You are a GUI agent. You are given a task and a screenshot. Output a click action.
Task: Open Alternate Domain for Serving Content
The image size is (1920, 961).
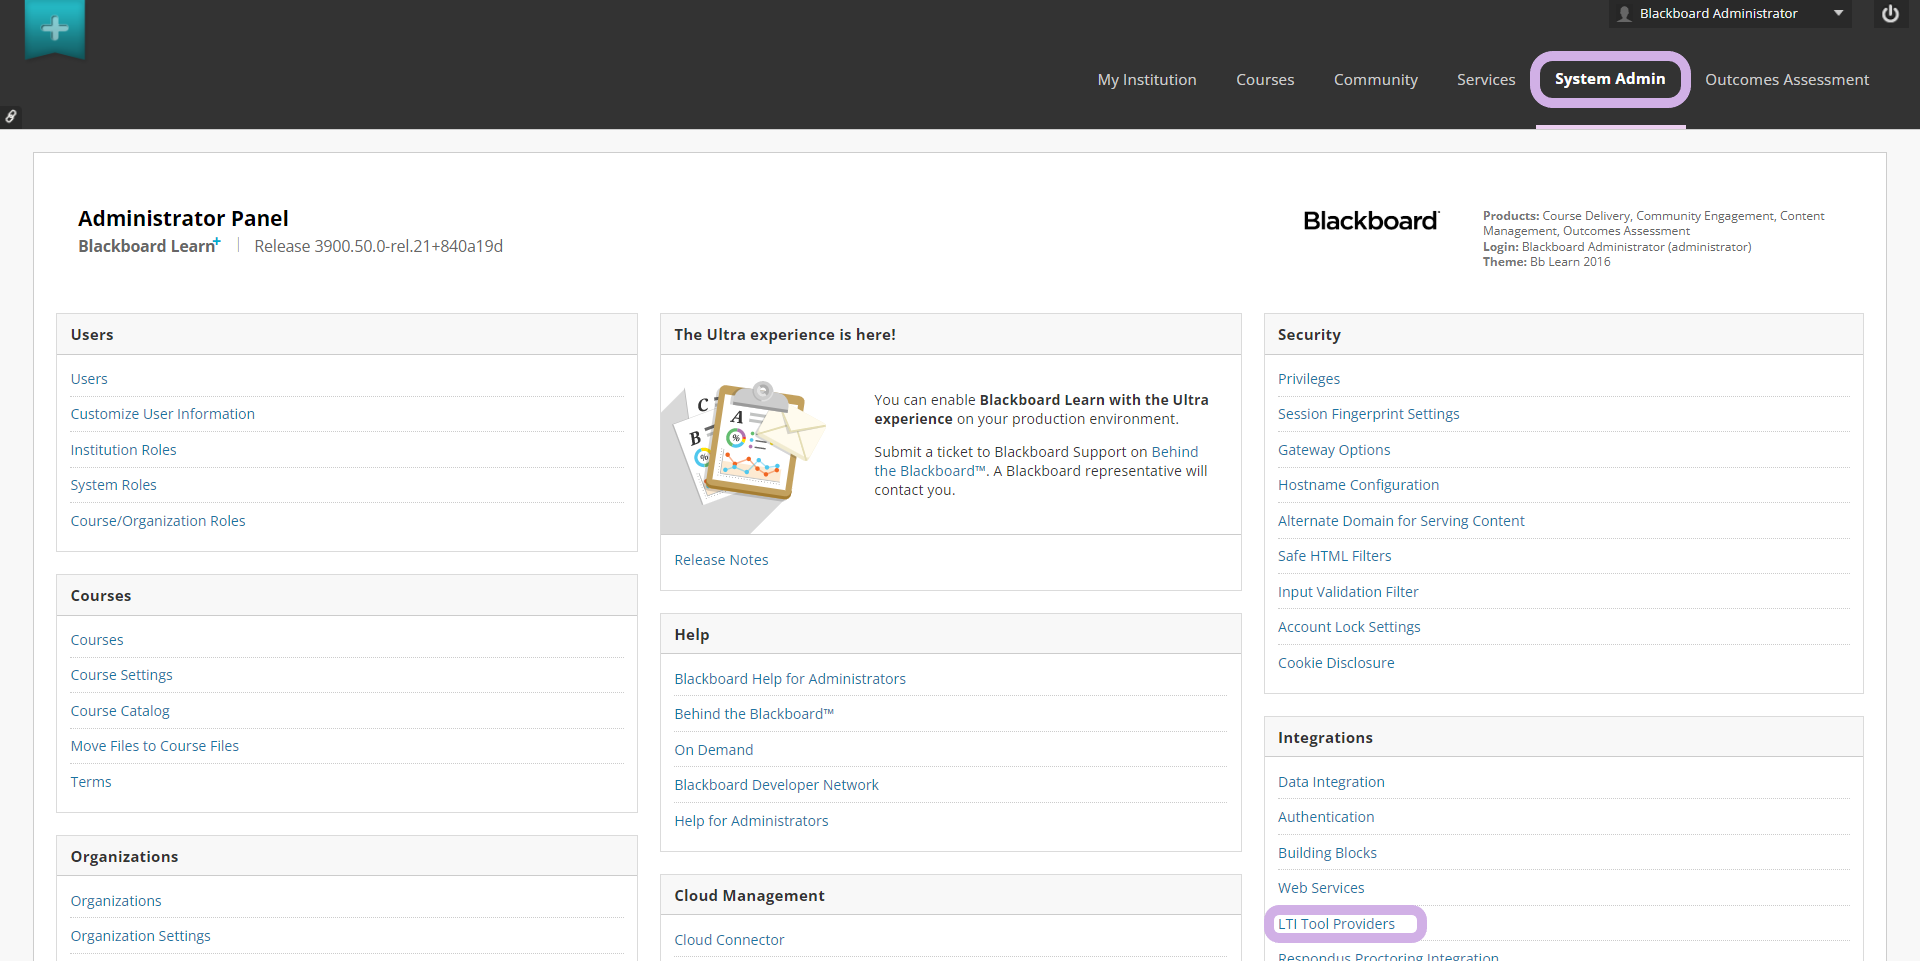[1402, 521]
